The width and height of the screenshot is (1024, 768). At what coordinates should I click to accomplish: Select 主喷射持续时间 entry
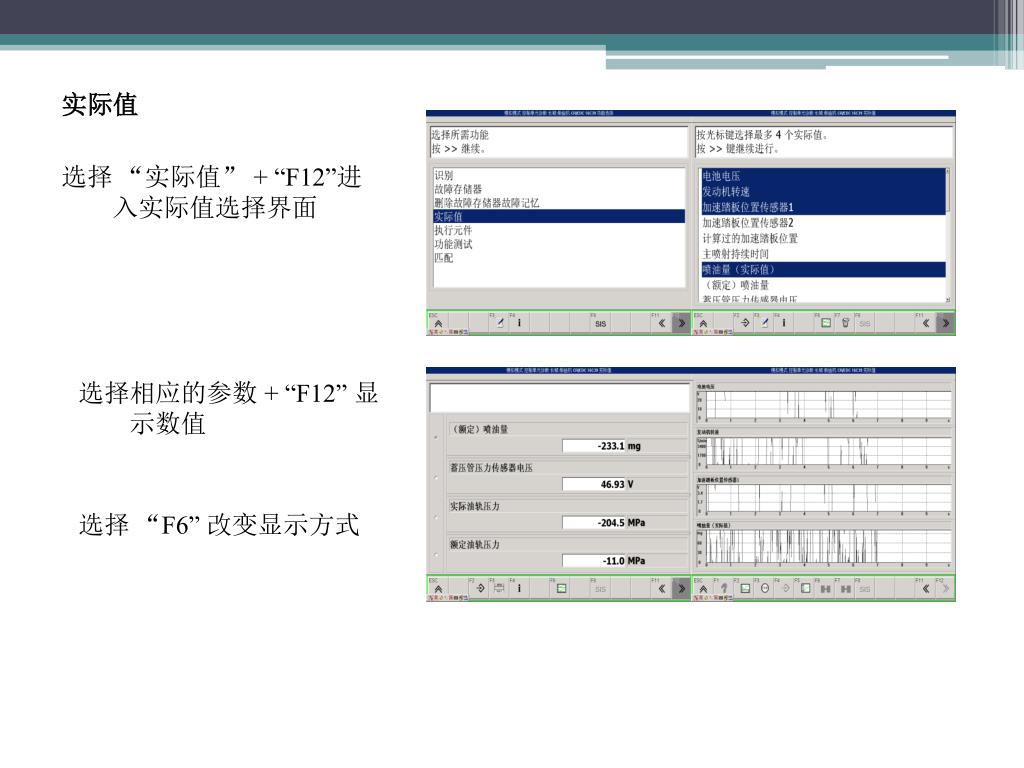[x=736, y=254]
